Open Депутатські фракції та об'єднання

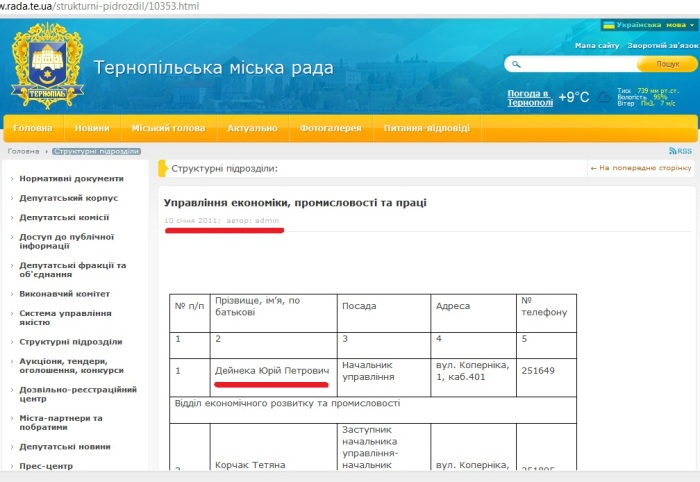pyautogui.click(x=73, y=270)
